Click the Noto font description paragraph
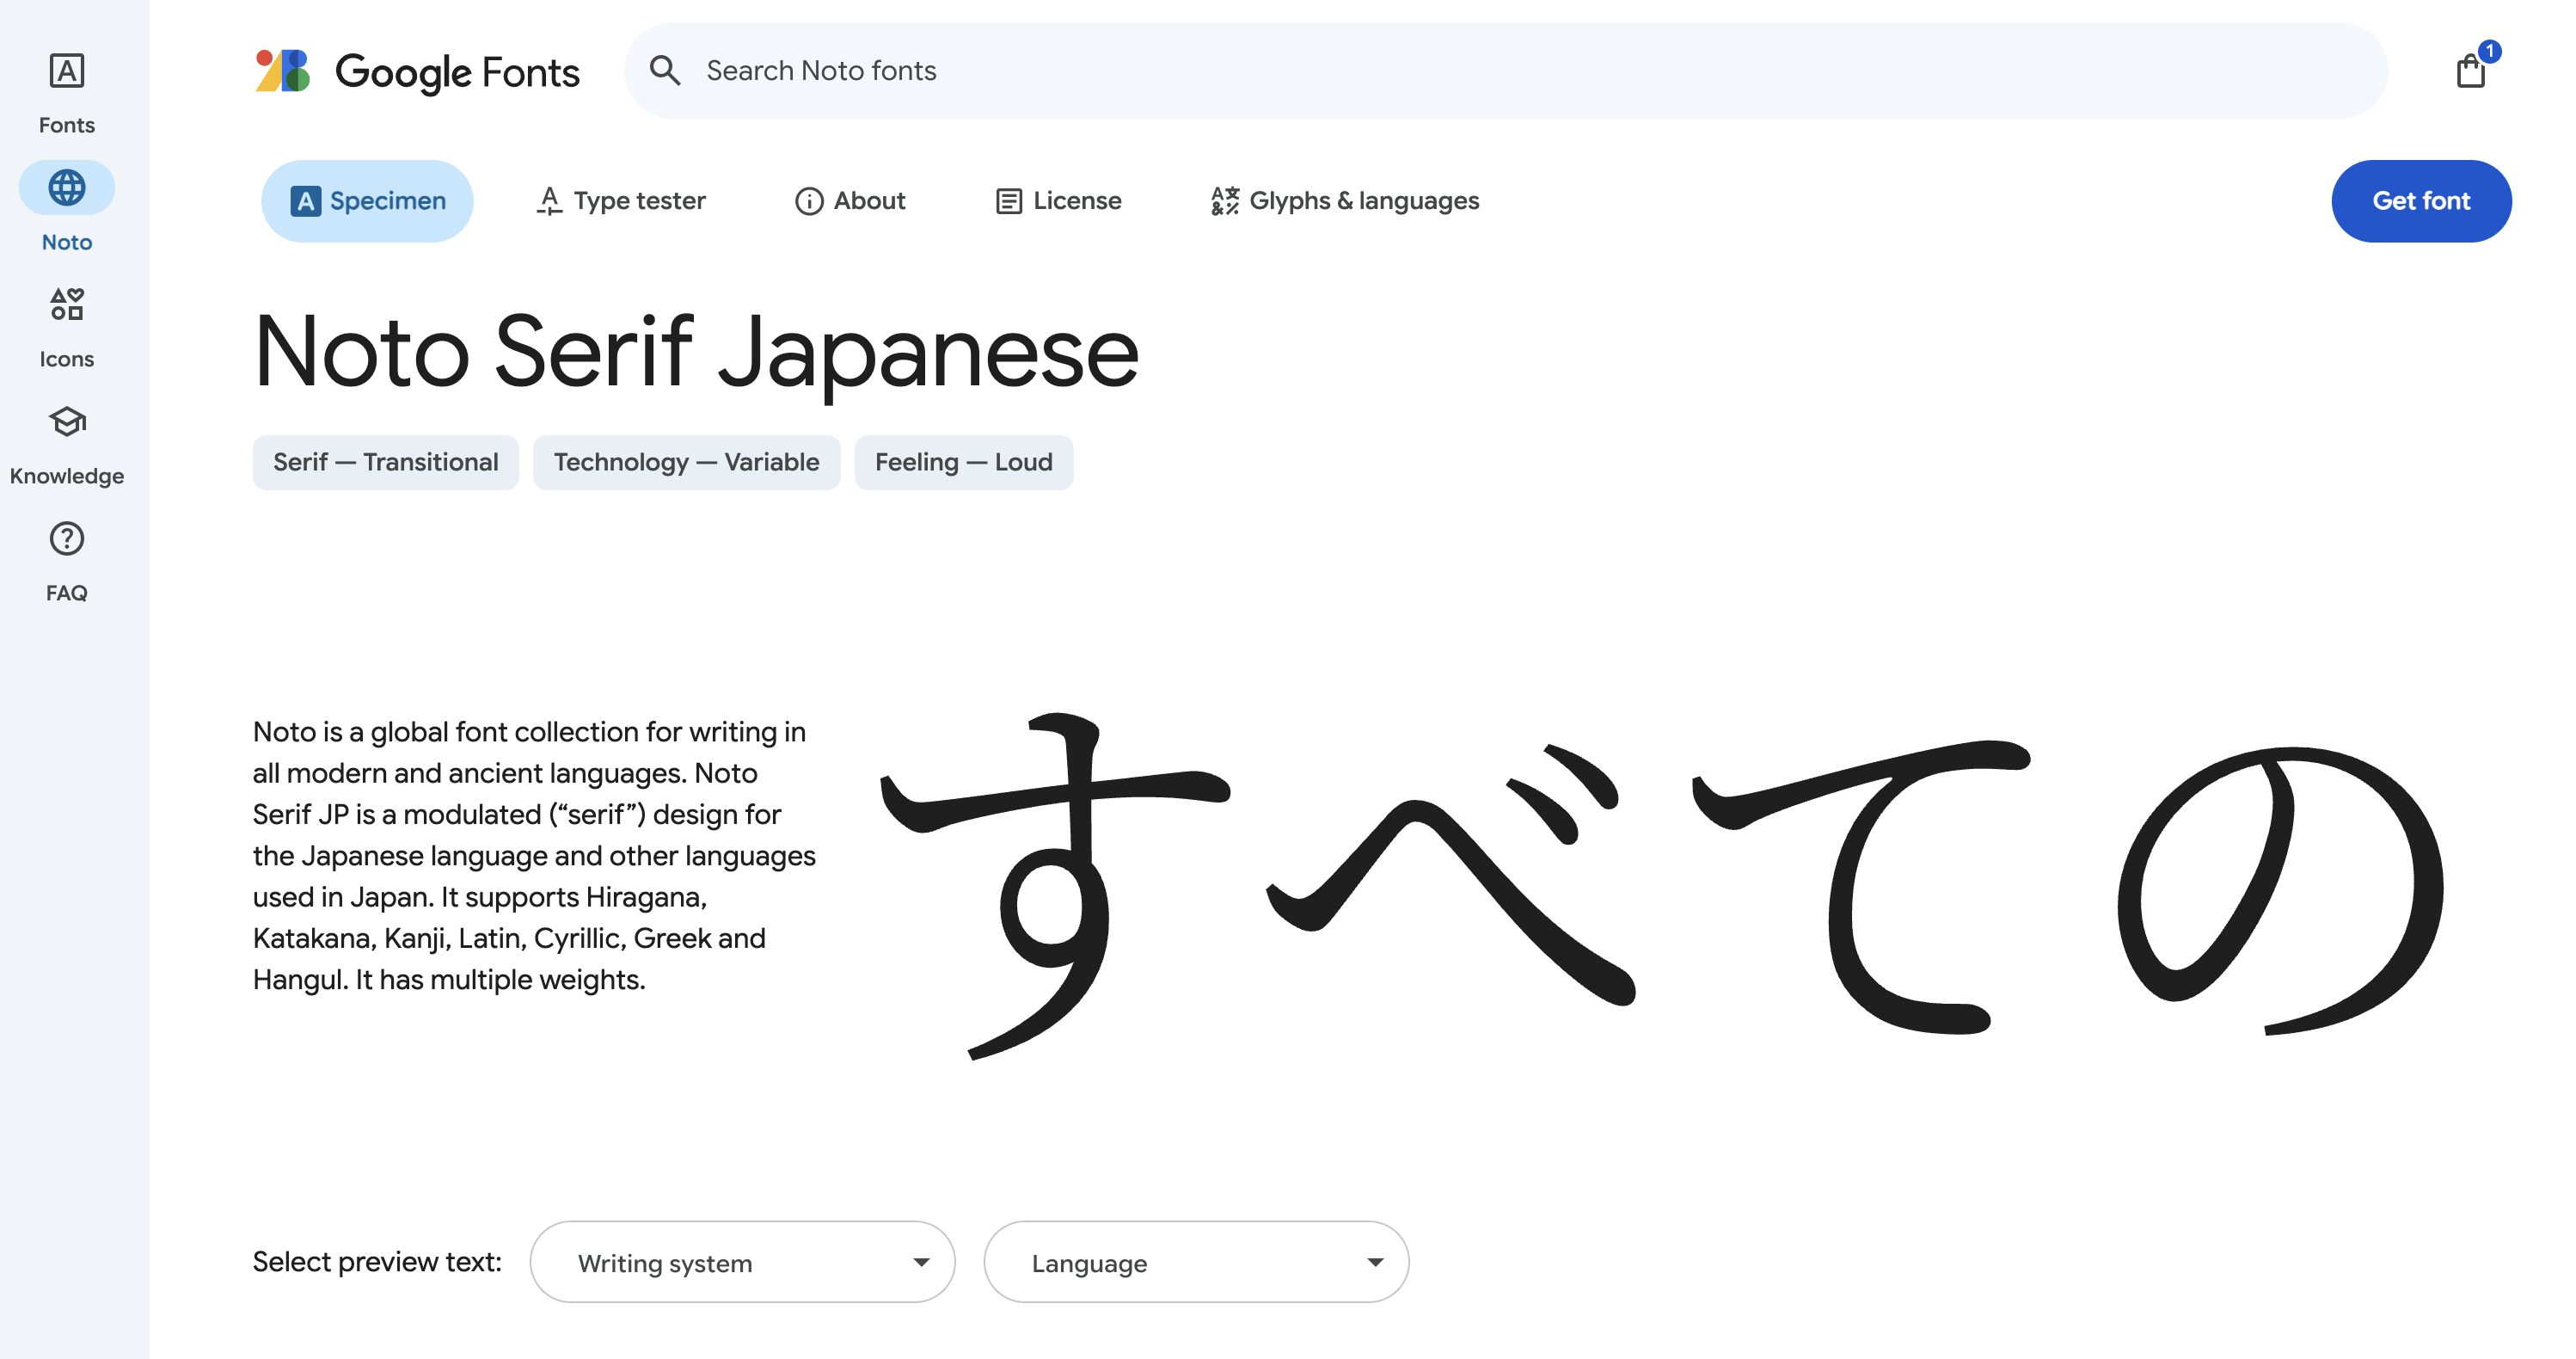2576x1359 pixels. point(535,856)
